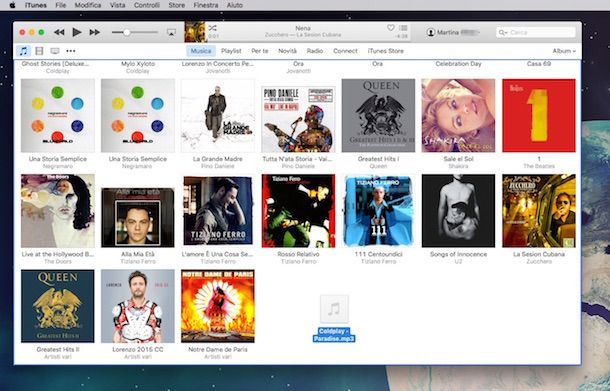Image resolution: width=610 pixels, height=391 pixels.
Task: Open the more media types ellipsis
Action: coord(71,51)
